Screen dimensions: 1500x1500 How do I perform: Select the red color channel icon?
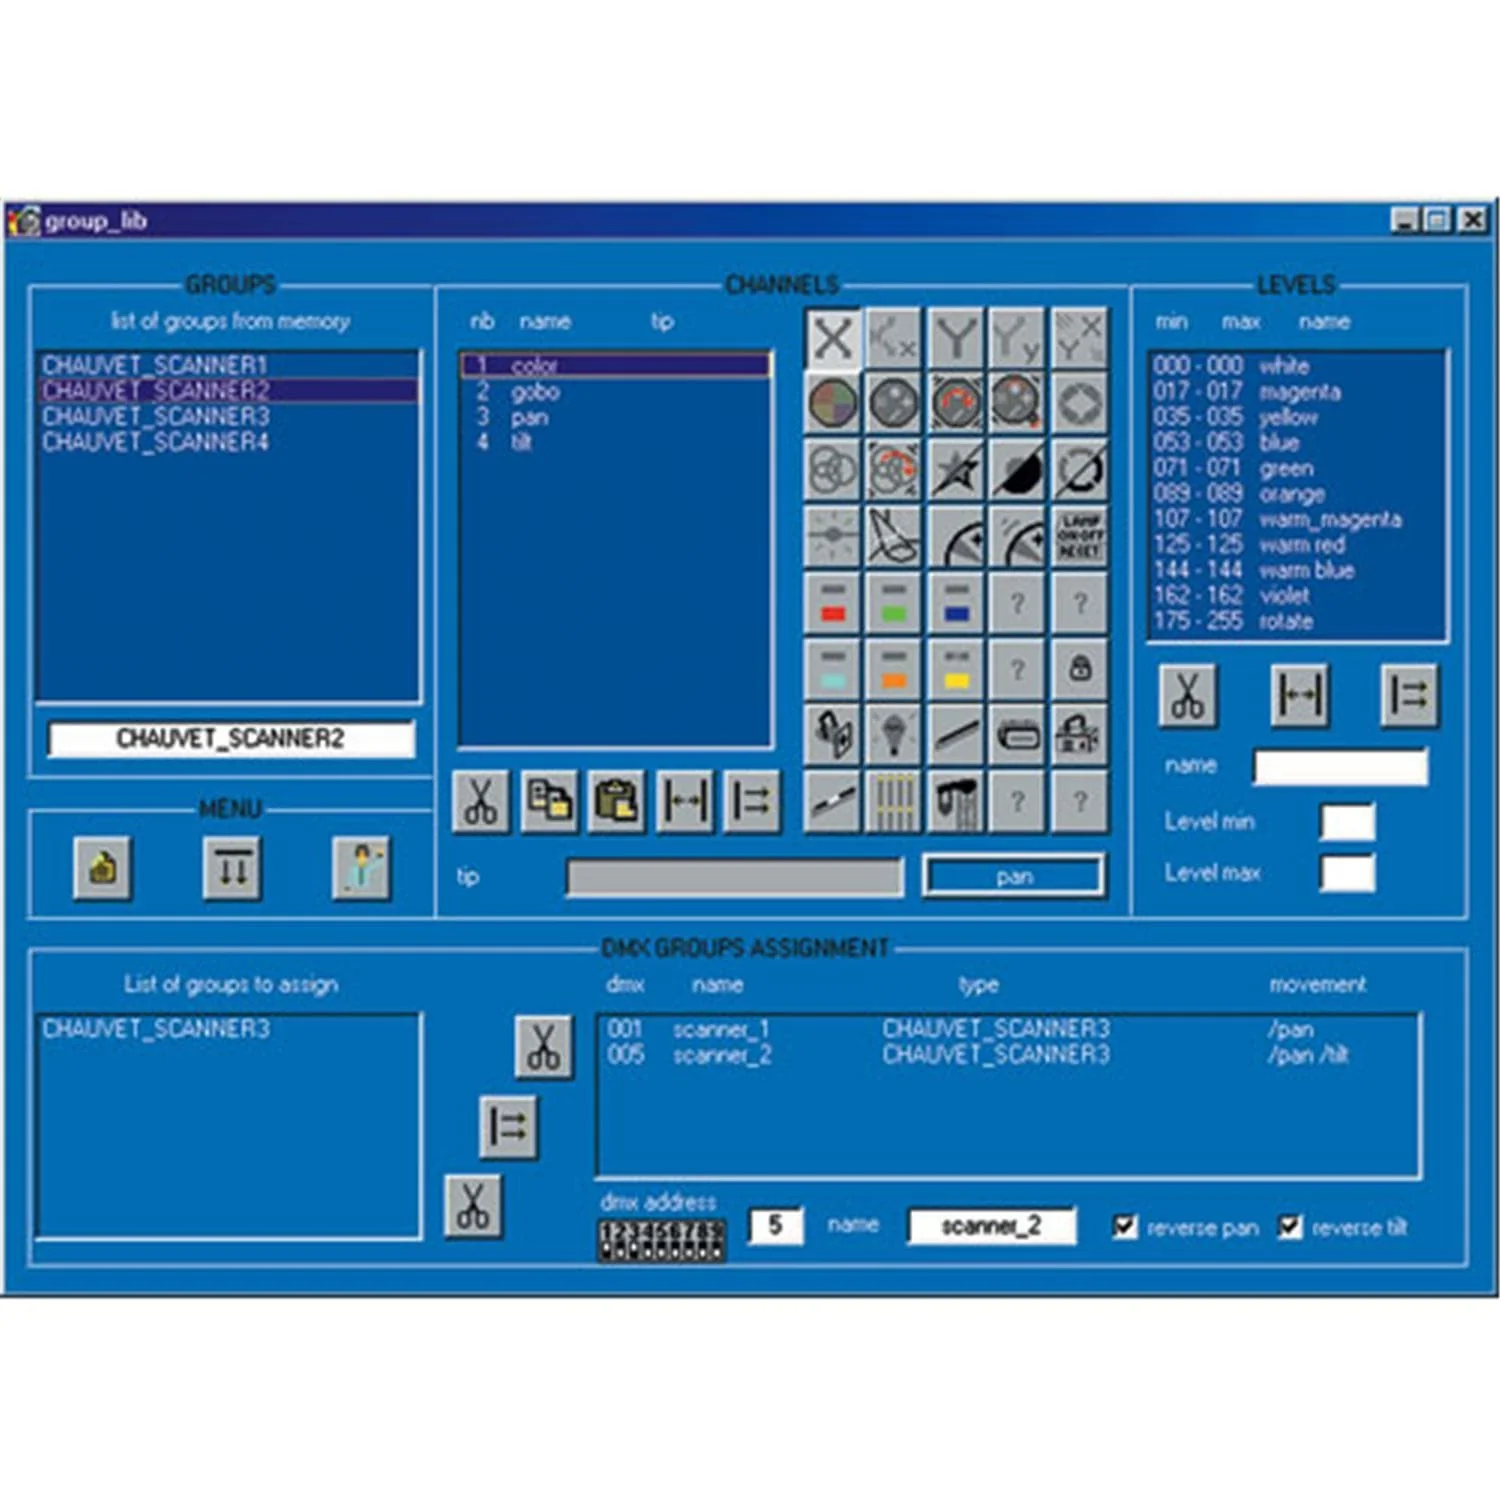click(832, 602)
